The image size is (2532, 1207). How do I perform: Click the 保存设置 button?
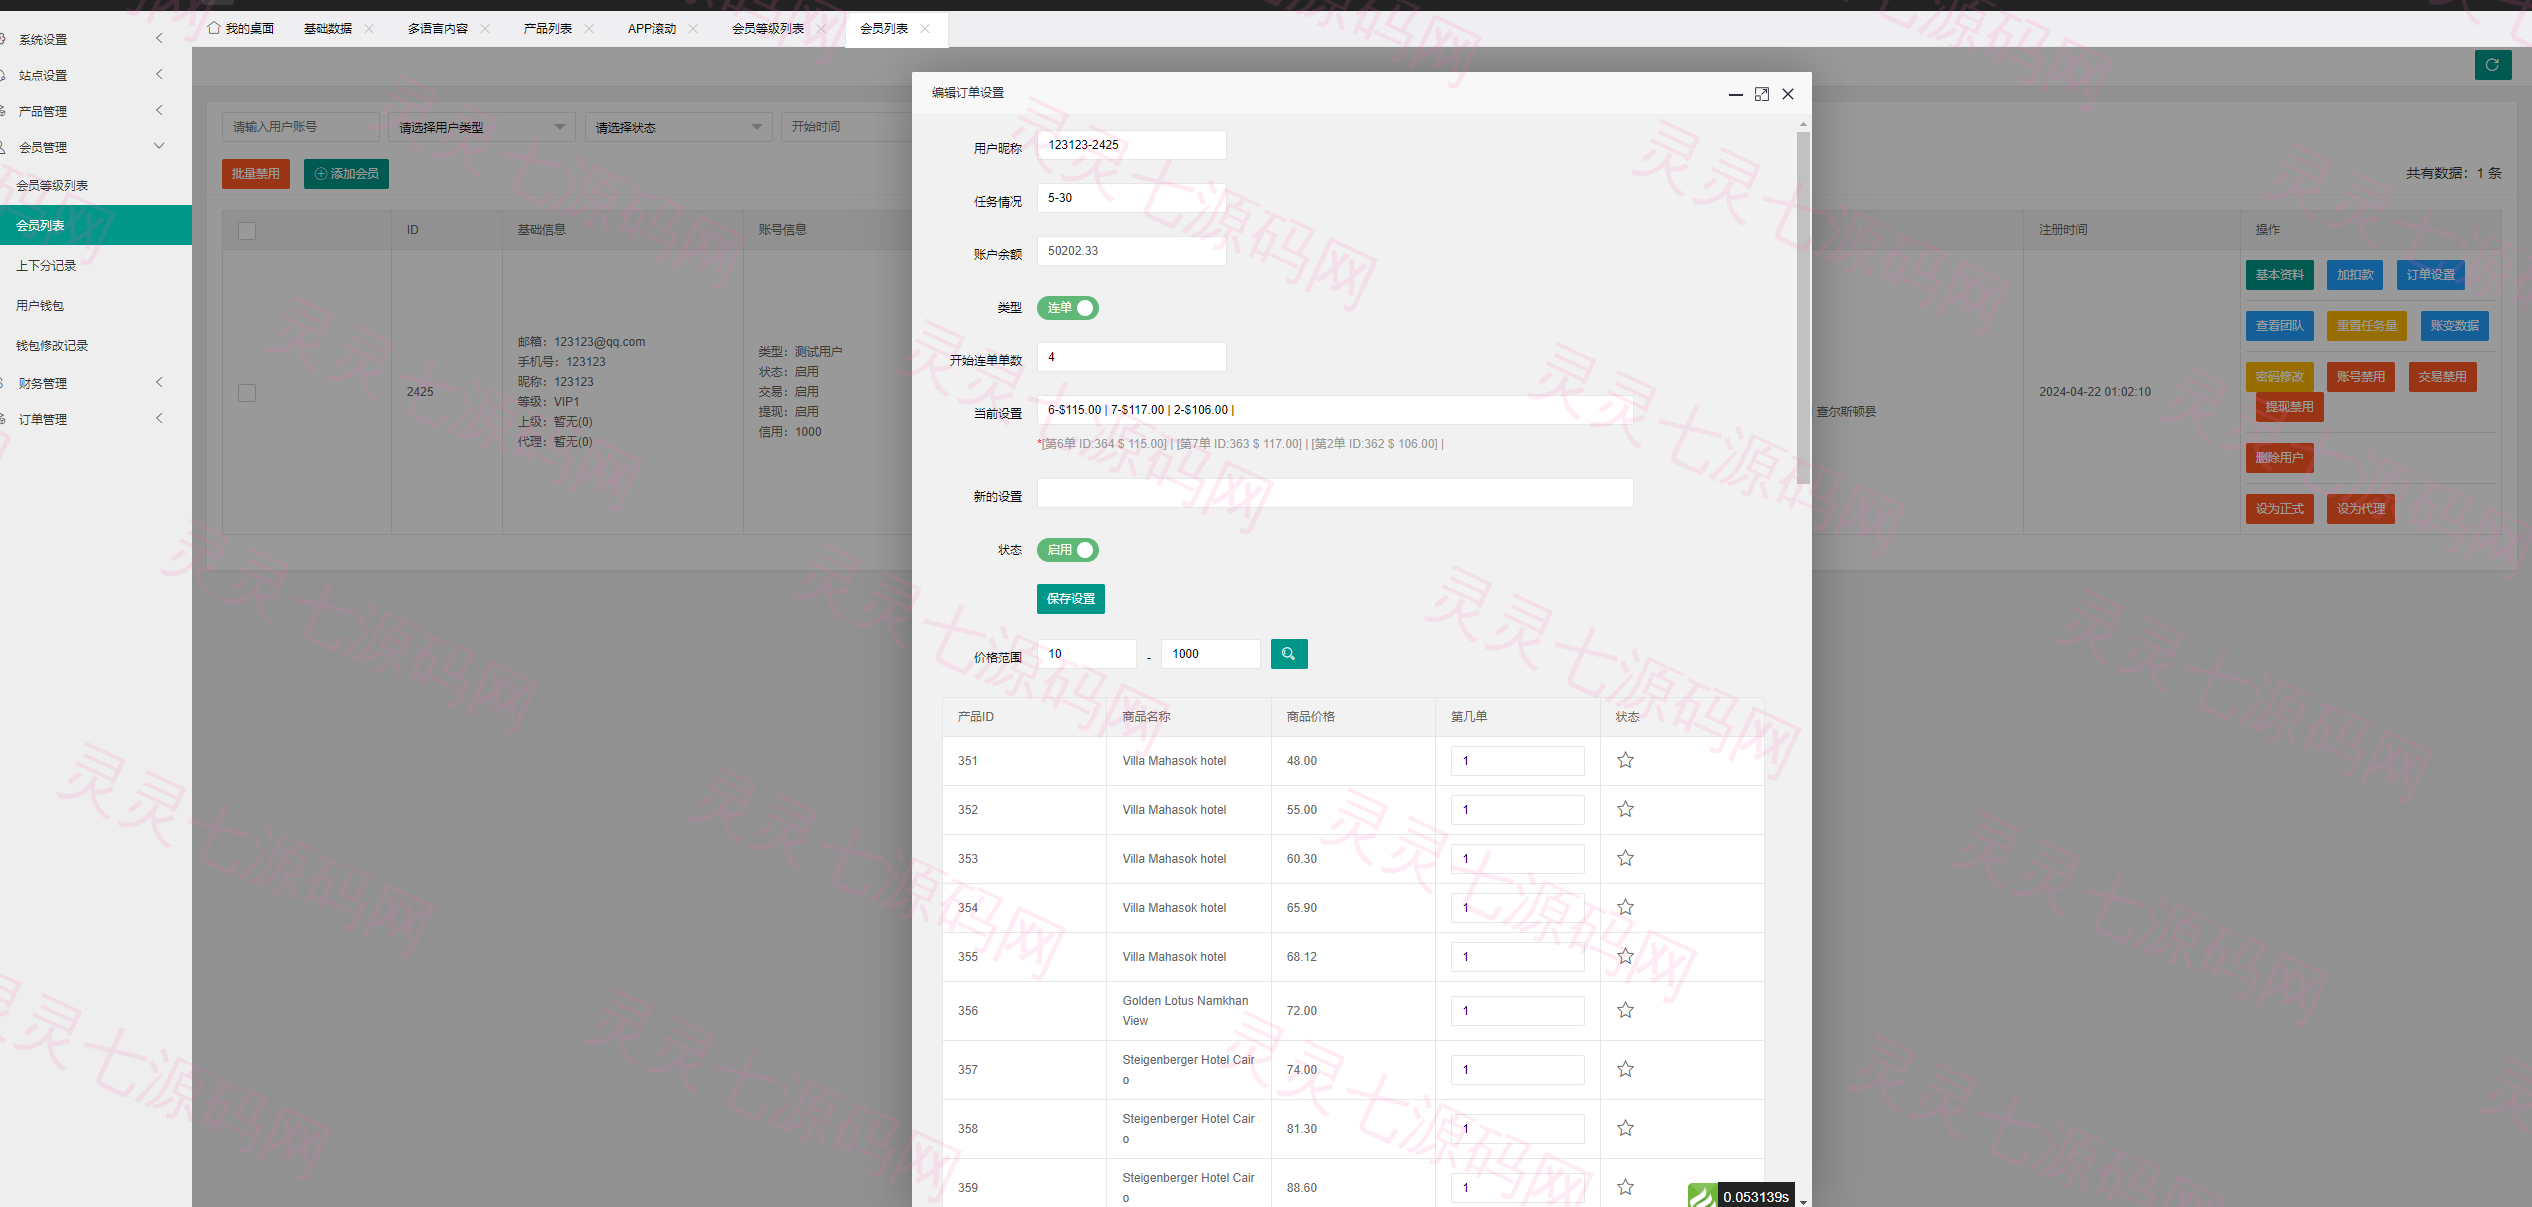(x=1071, y=599)
